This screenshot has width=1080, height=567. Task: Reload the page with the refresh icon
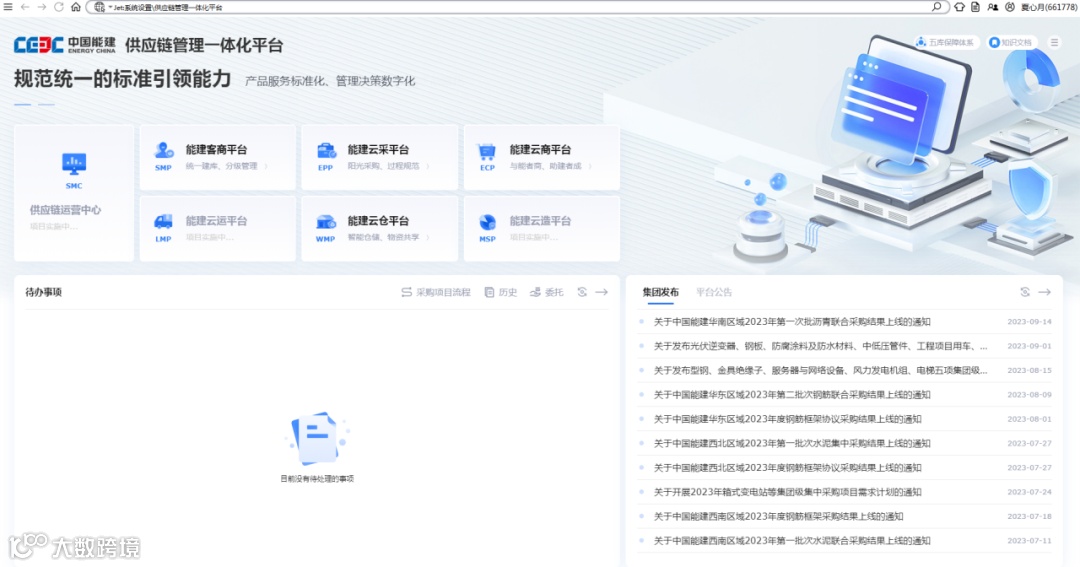tap(59, 7)
